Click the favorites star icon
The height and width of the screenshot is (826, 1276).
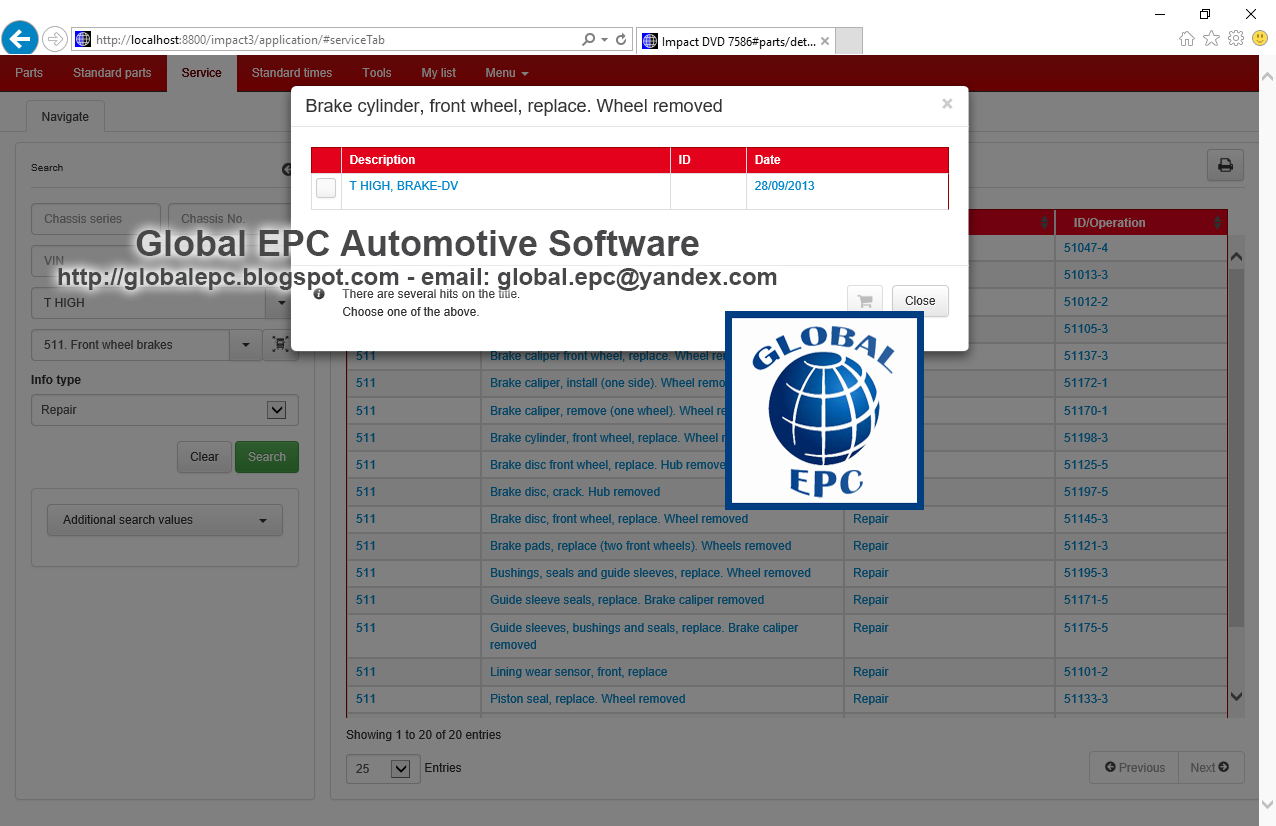pyautogui.click(x=1211, y=38)
